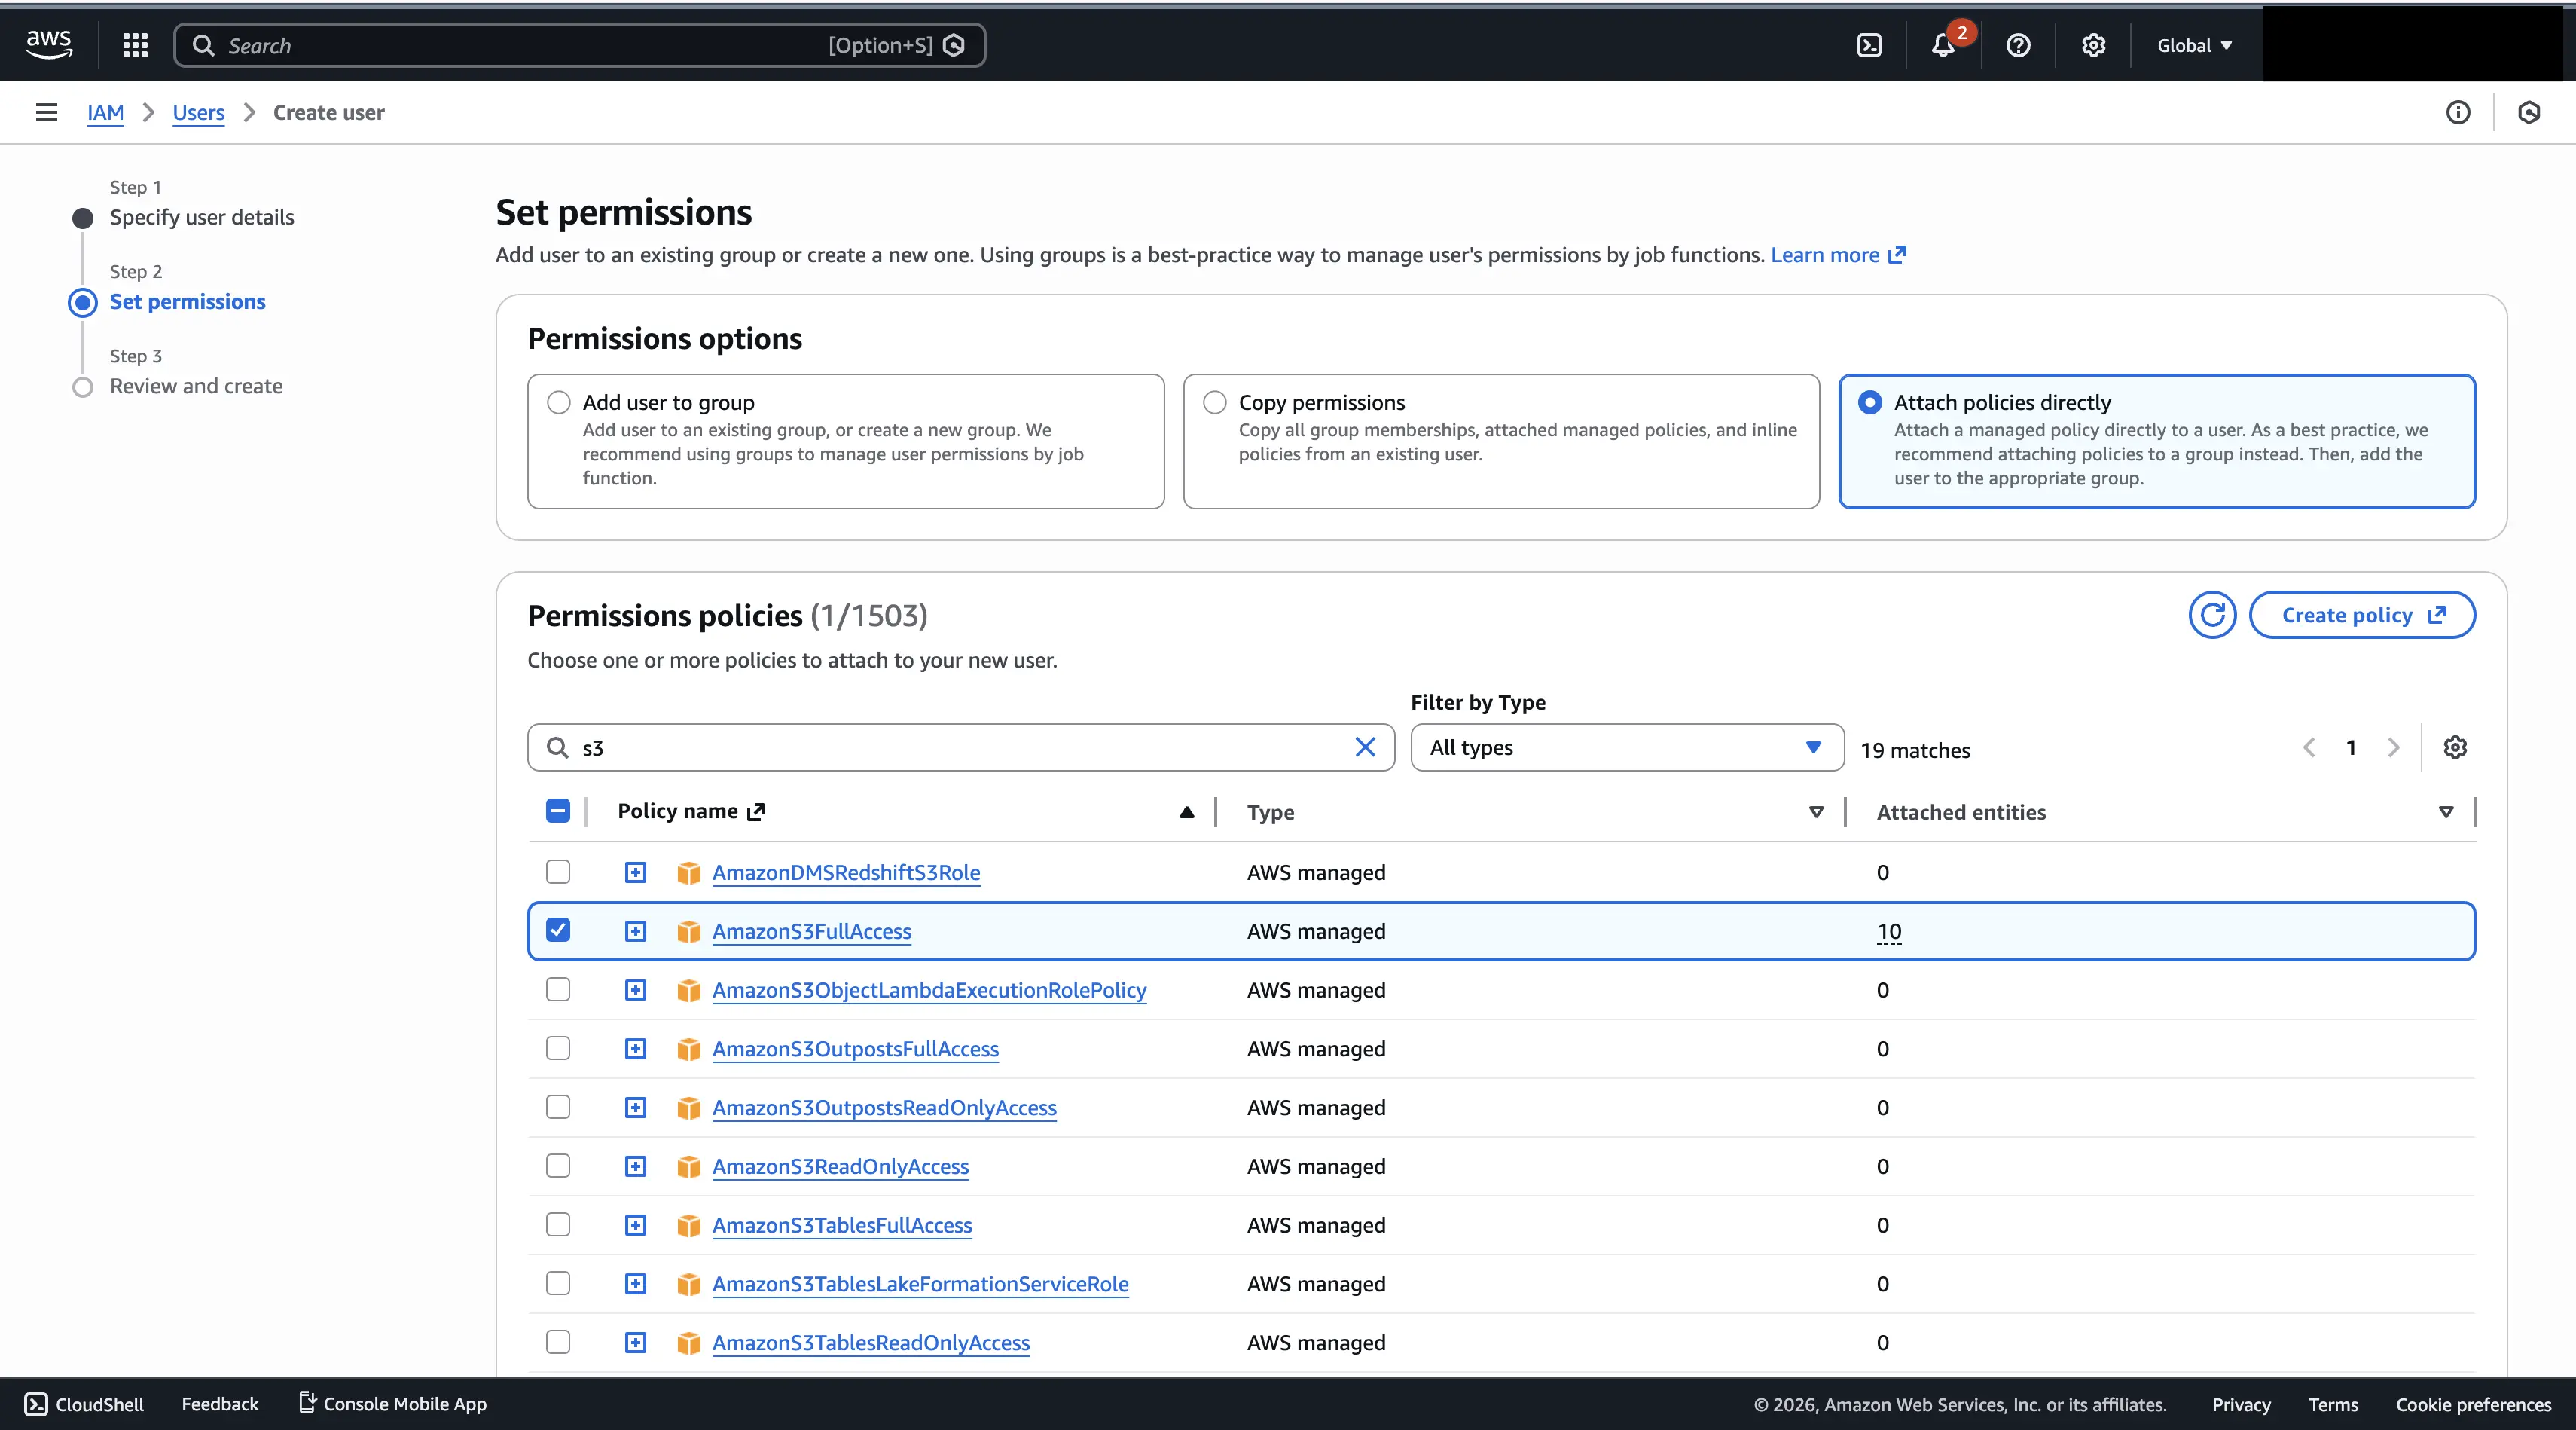Click the AWS logo home icon
2576x1430 pixels.
click(x=48, y=45)
